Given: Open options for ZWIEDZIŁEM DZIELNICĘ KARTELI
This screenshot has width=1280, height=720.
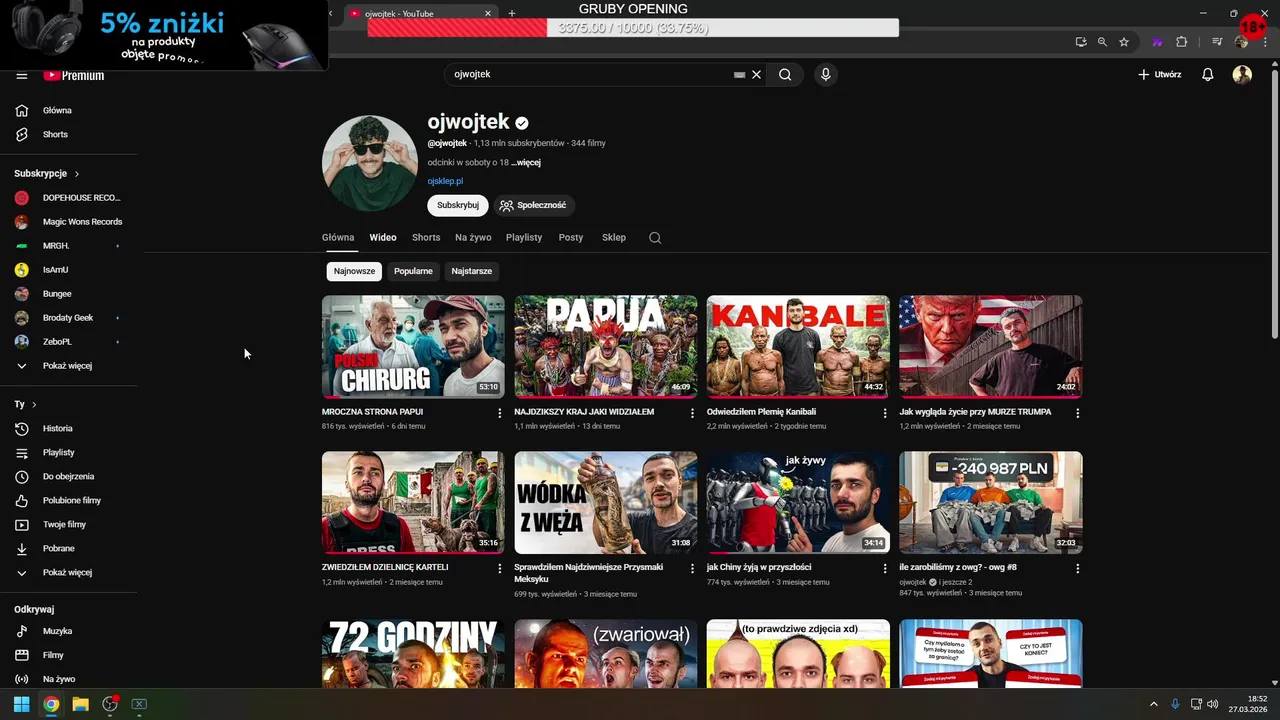Looking at the screenshot, I should pos(500,568).
